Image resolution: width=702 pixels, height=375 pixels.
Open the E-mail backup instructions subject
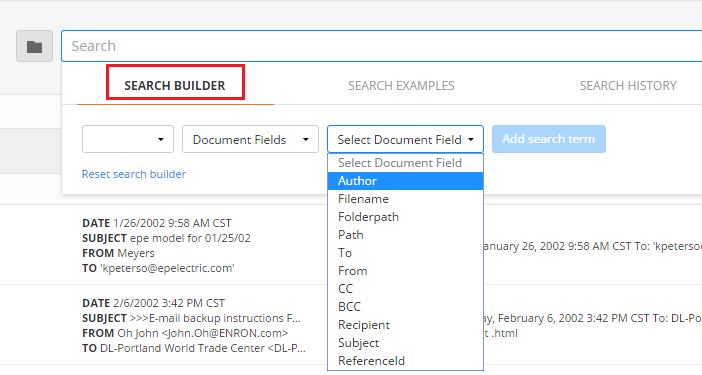[215, 318]
